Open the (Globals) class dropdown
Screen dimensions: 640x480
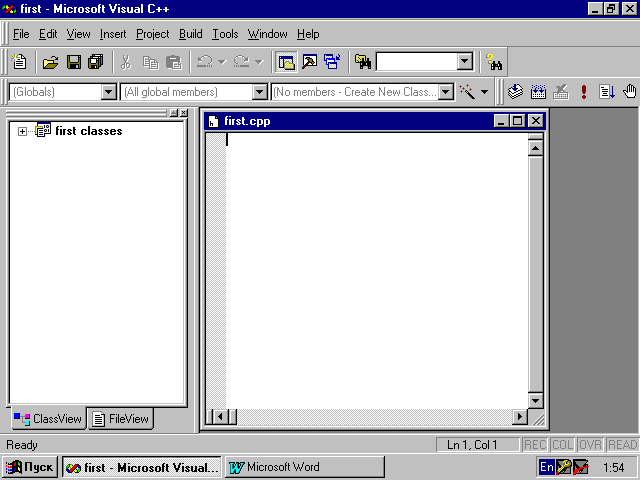click(x=109, y=92)
